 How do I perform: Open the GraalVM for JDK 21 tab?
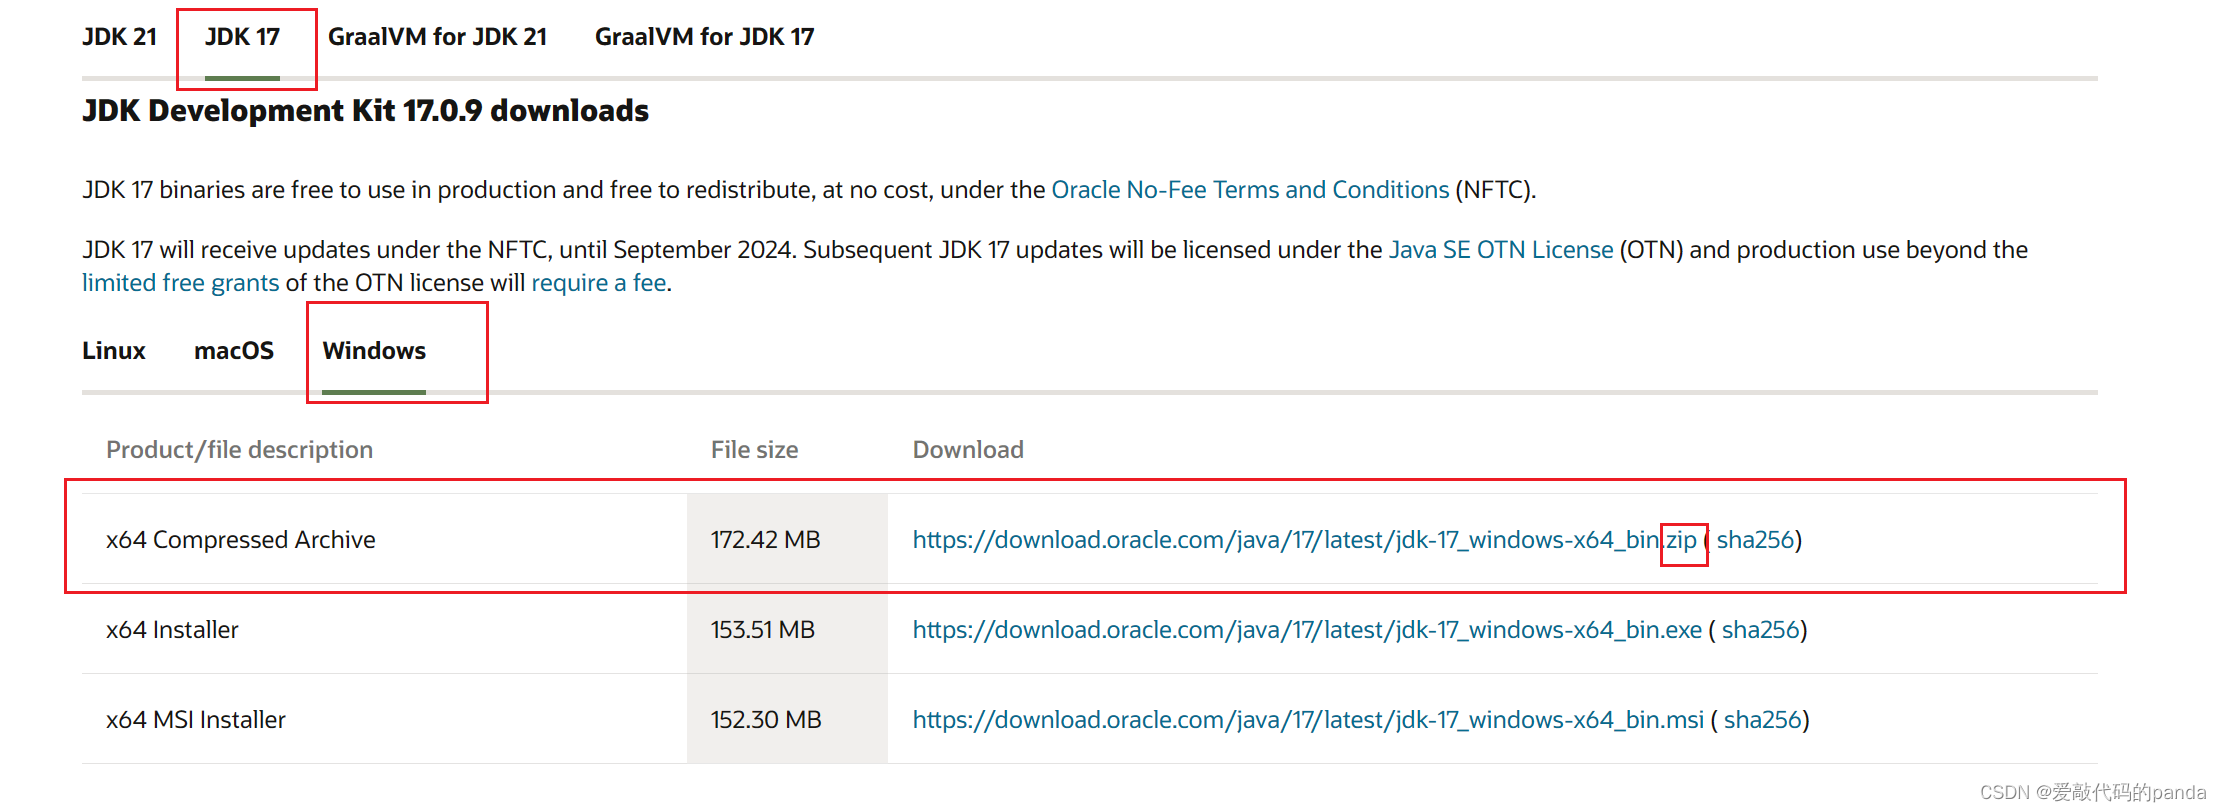point(437,37)
